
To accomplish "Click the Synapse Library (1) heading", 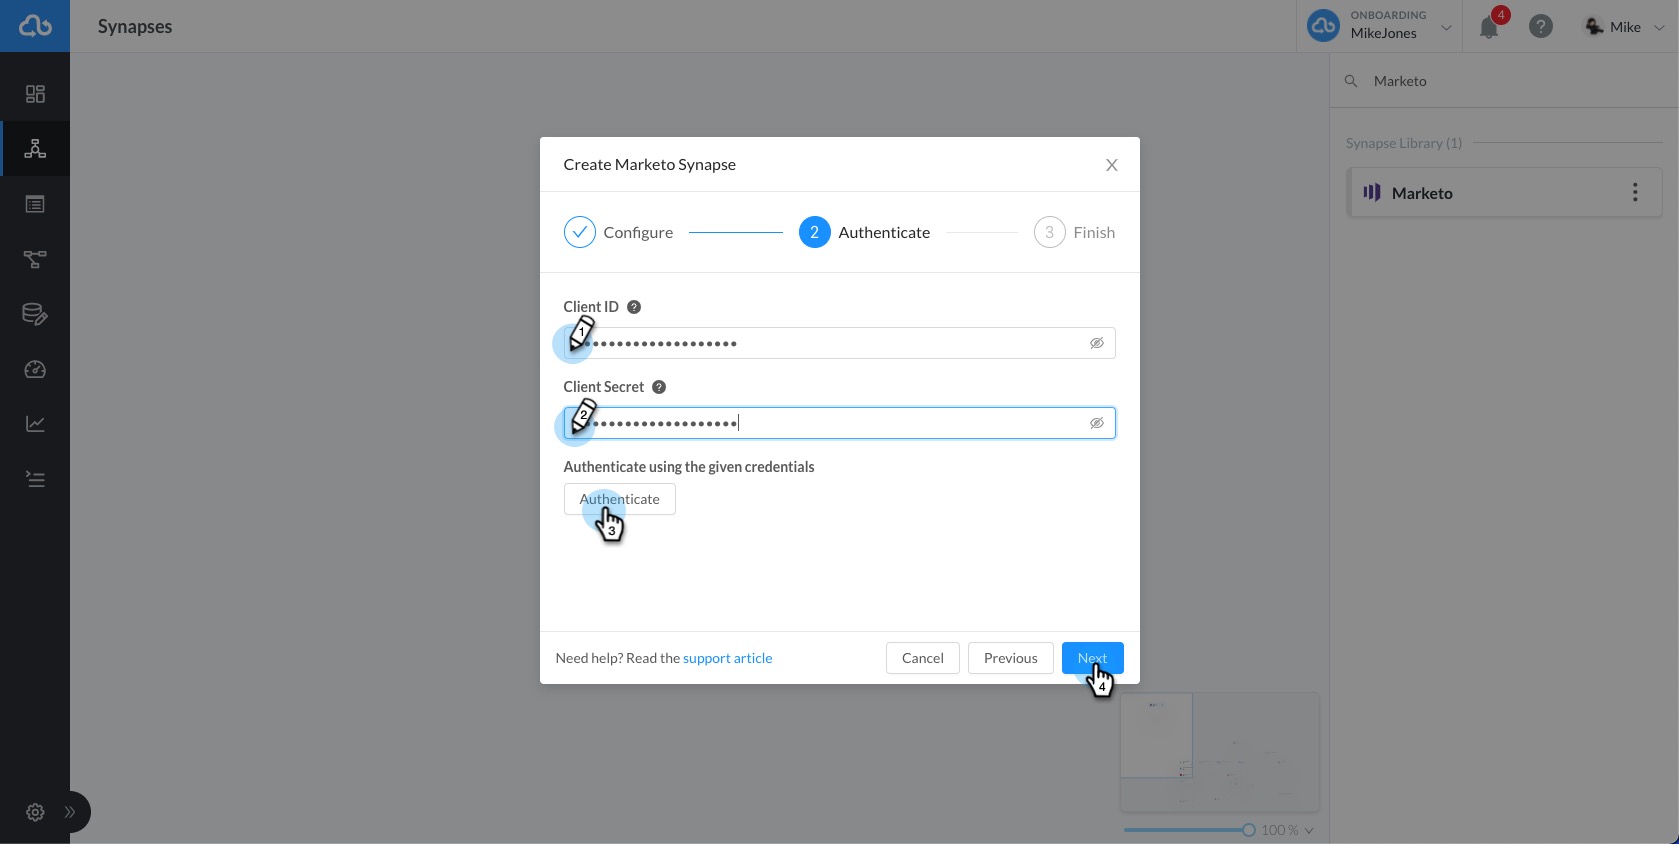I will tap(1404, 143).
